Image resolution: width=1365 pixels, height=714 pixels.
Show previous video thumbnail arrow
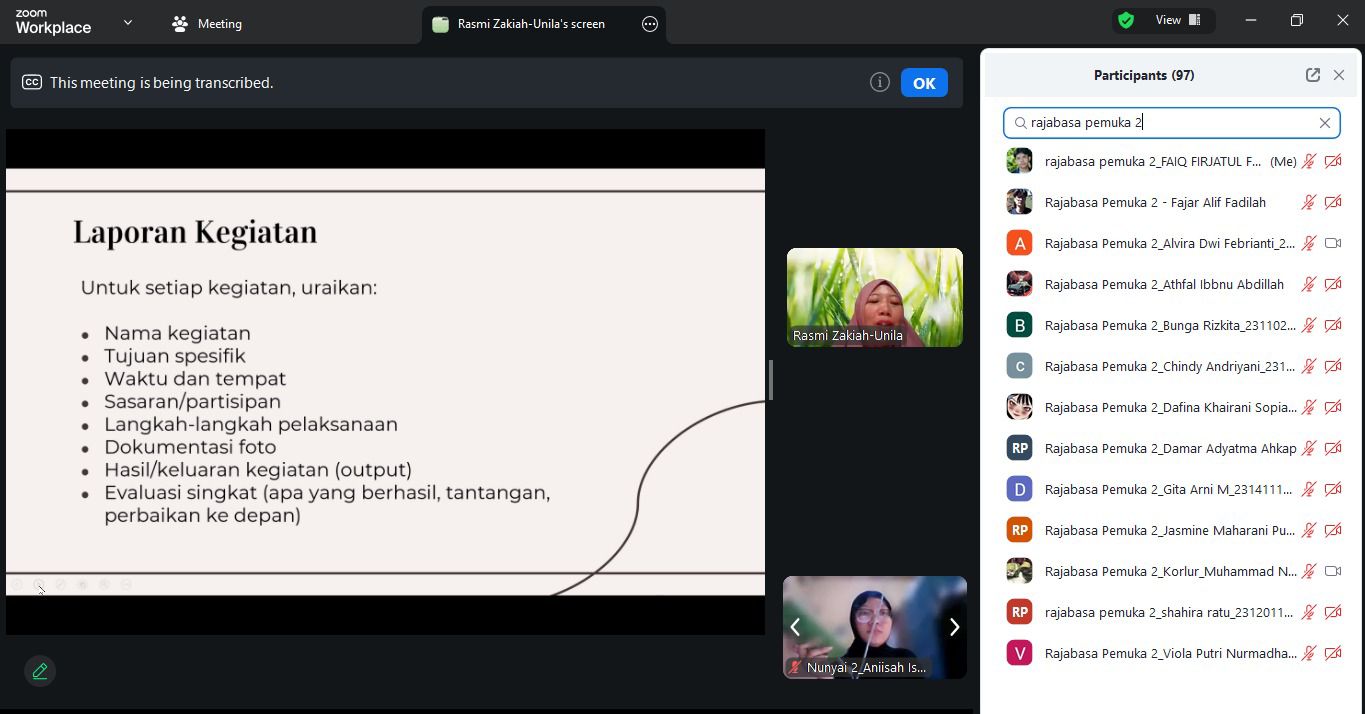pos(796,627)
